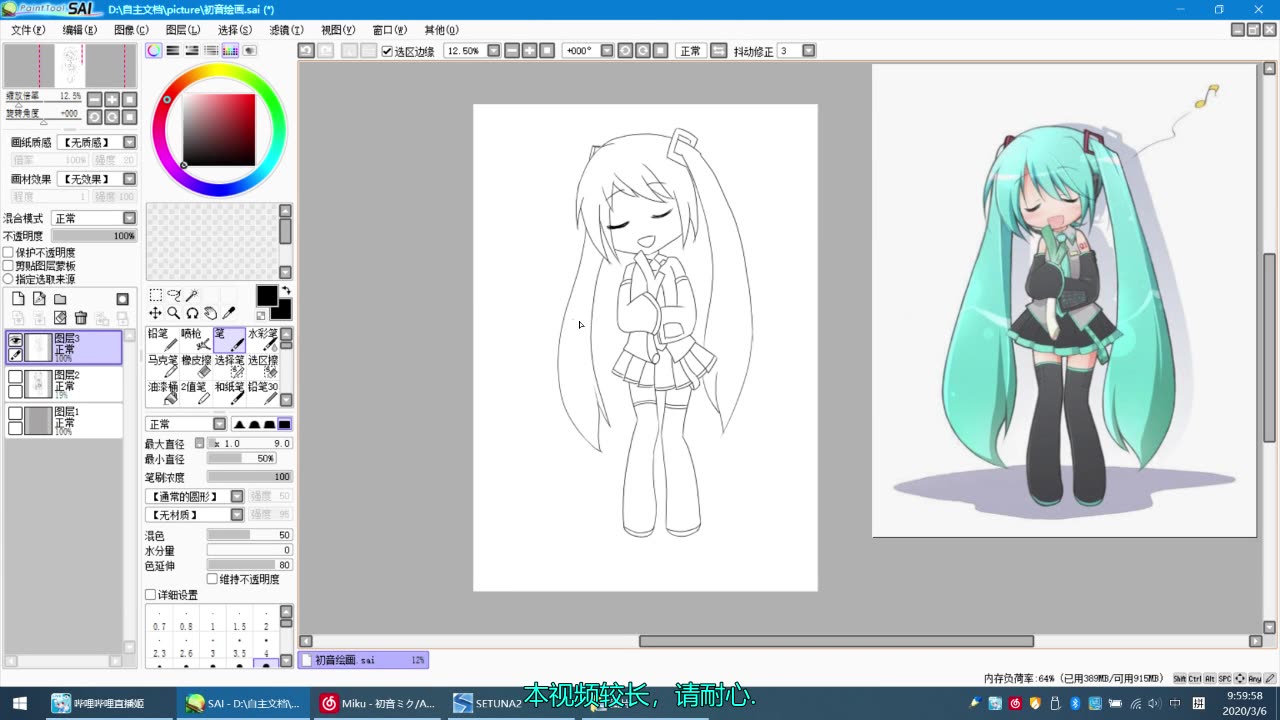
Task: Delete the current layer with trash icon
Action: [x=81, y=318]
